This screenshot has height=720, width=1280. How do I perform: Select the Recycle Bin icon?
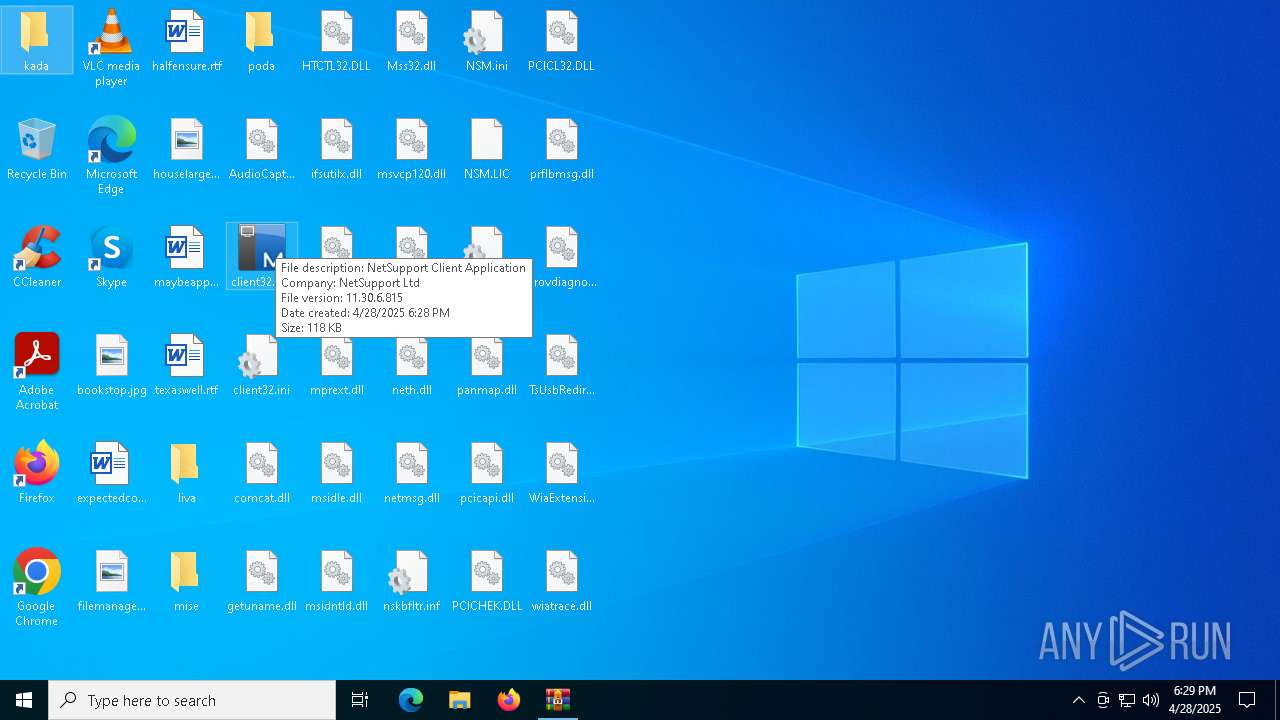(x=36, y=148)
